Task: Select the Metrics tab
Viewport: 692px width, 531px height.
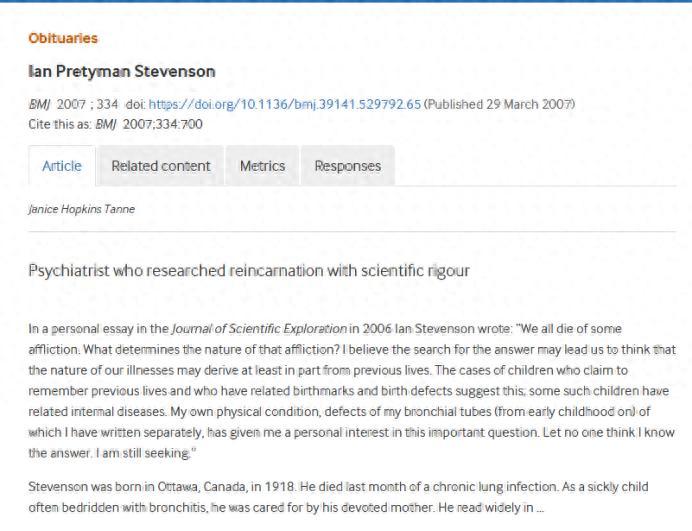Action: coord(262,166)
